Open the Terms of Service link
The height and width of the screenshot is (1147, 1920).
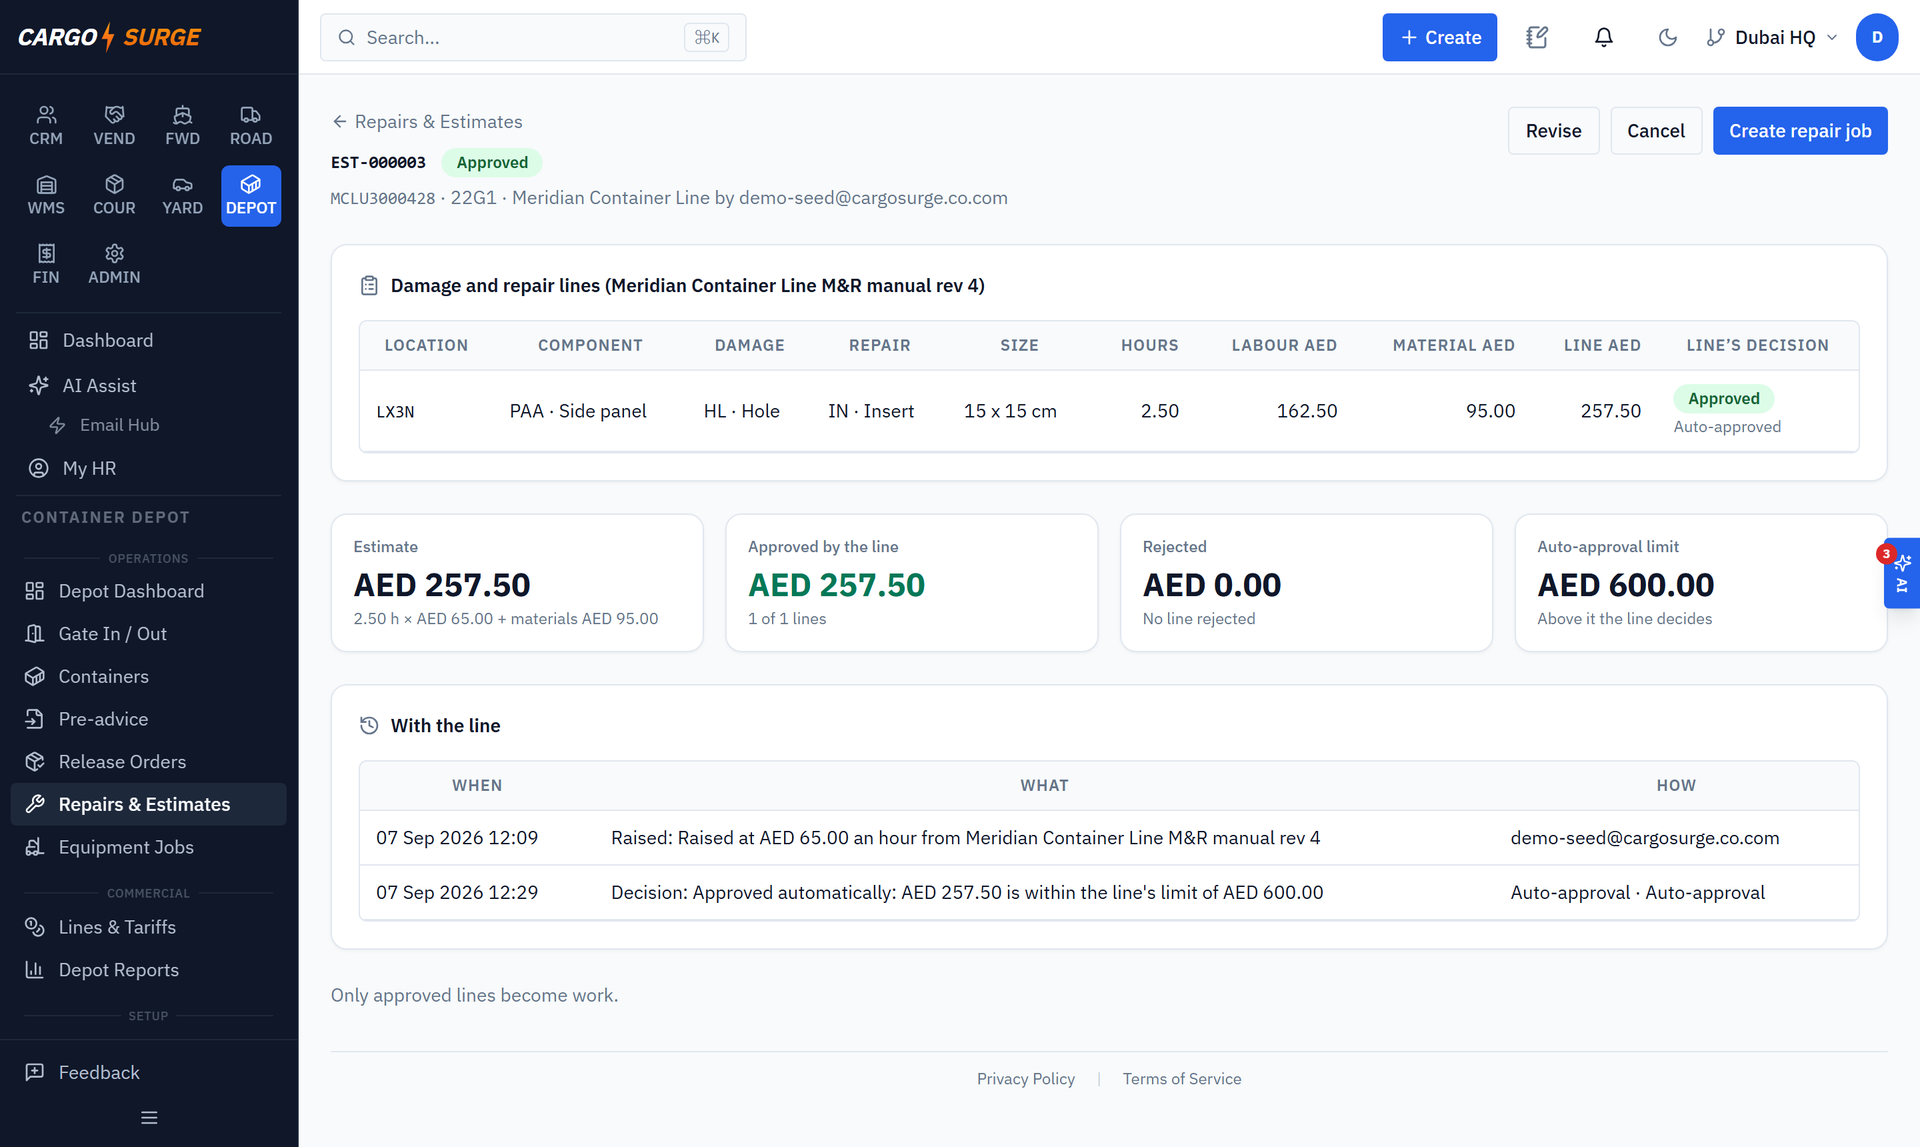coord(1181,1079)
